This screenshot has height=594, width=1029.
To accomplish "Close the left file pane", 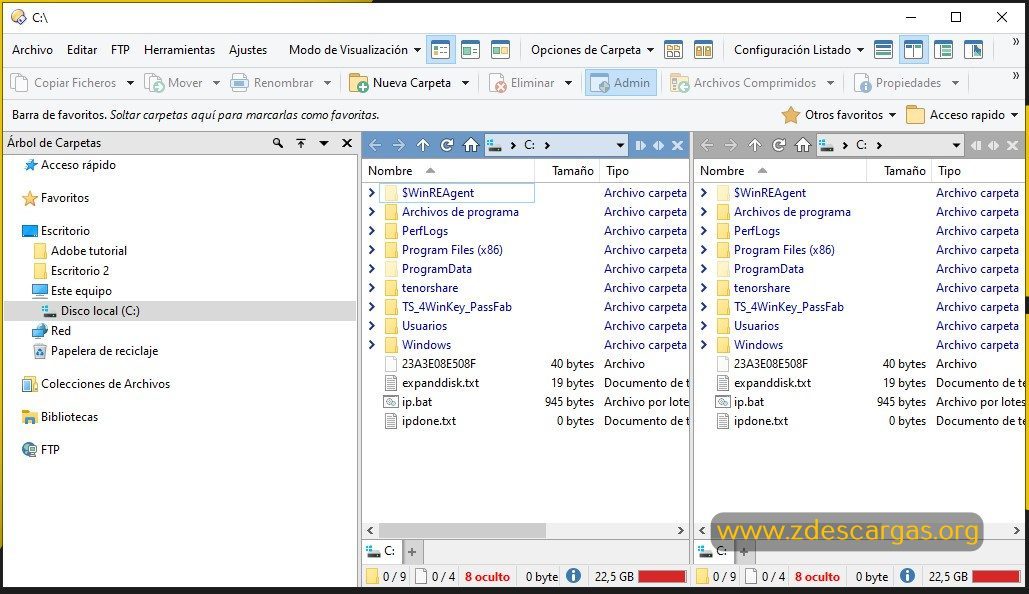I will click(678, 145).
